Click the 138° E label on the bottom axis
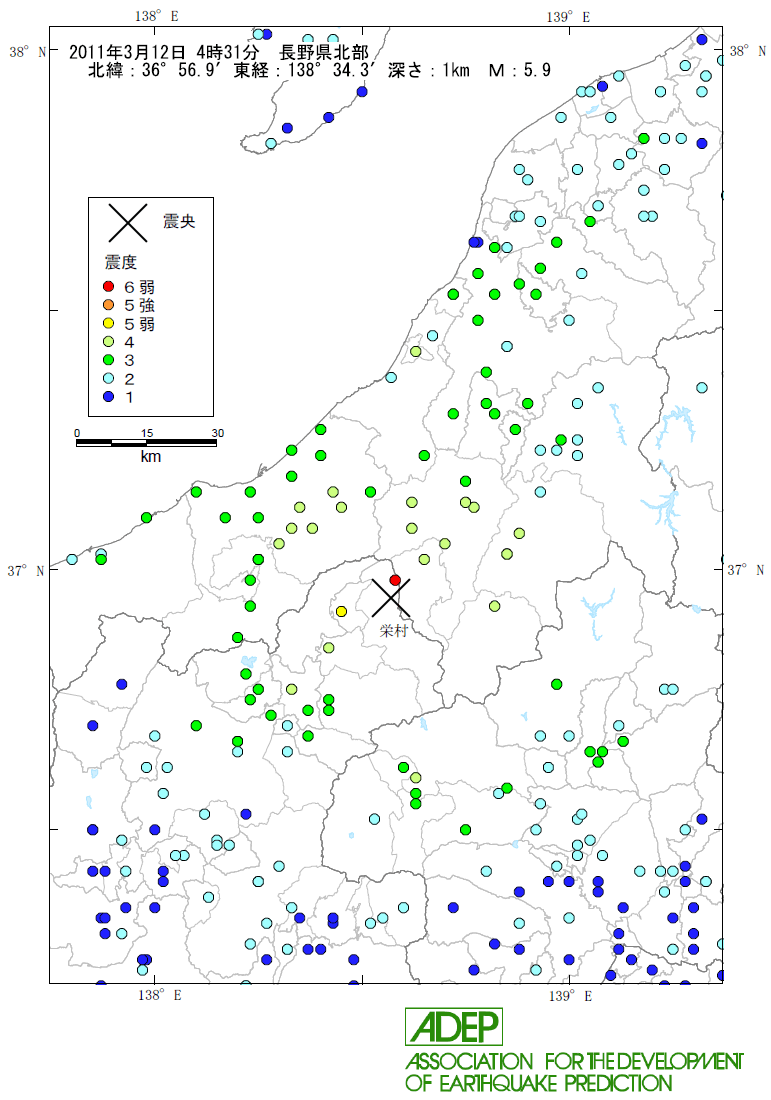Screen dimensions: 771x1100 pyautogui.click(x=159, y=995)
